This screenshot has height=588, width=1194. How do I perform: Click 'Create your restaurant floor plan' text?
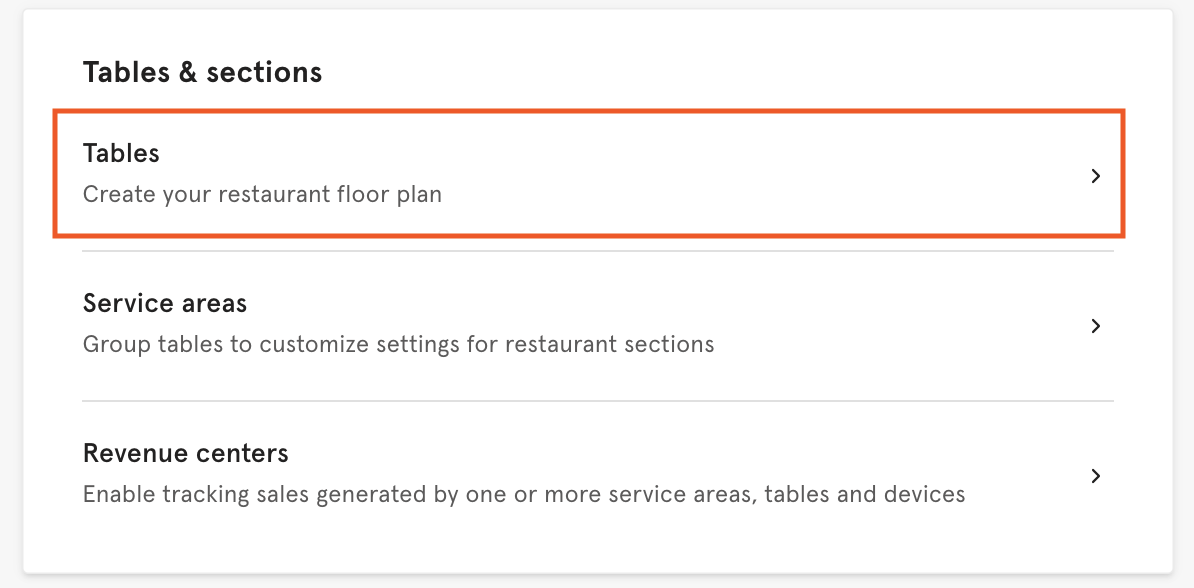[262, 194]
